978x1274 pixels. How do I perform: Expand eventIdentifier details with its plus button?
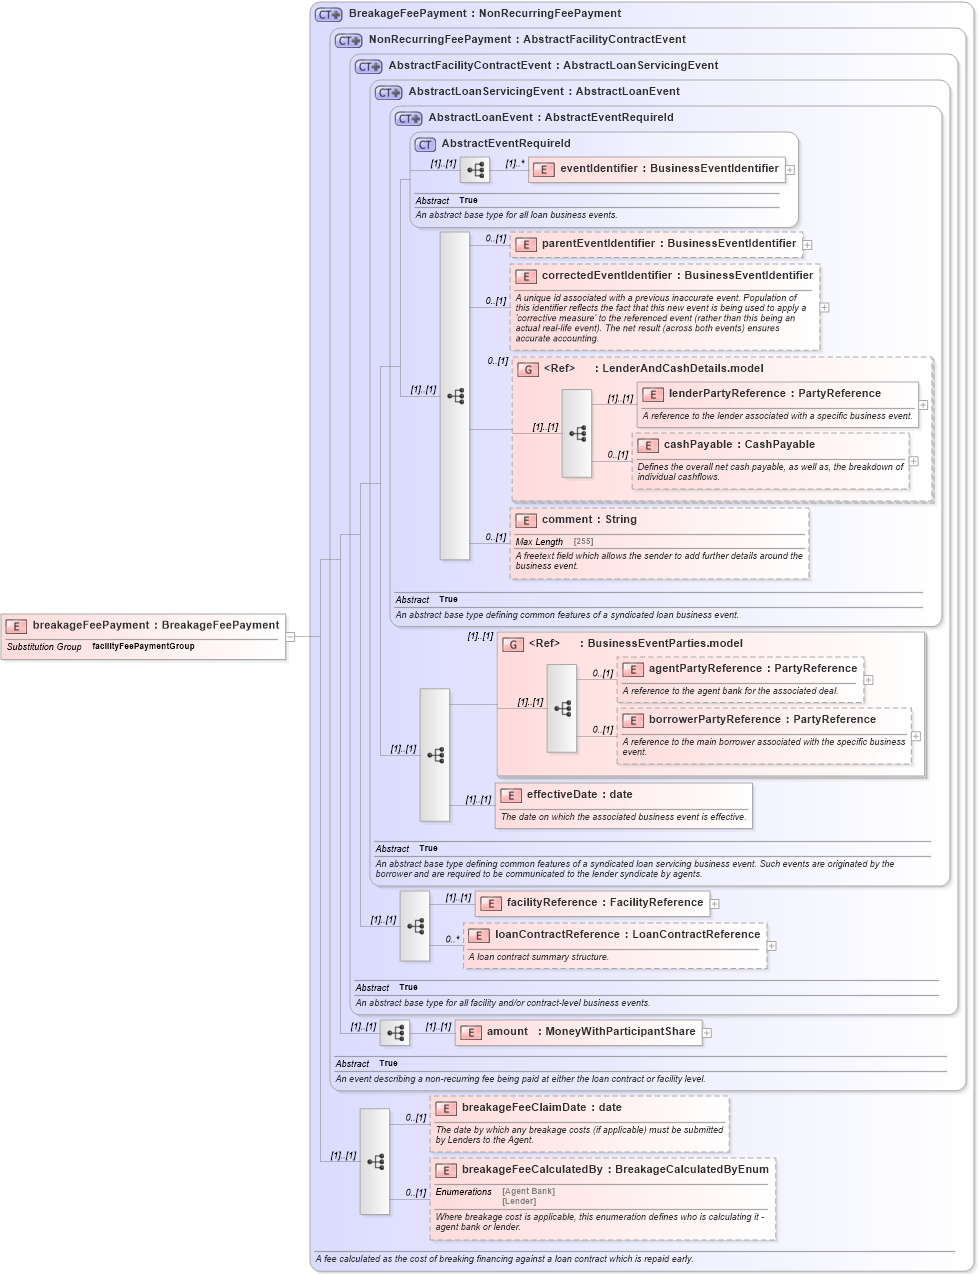point(790,170)
